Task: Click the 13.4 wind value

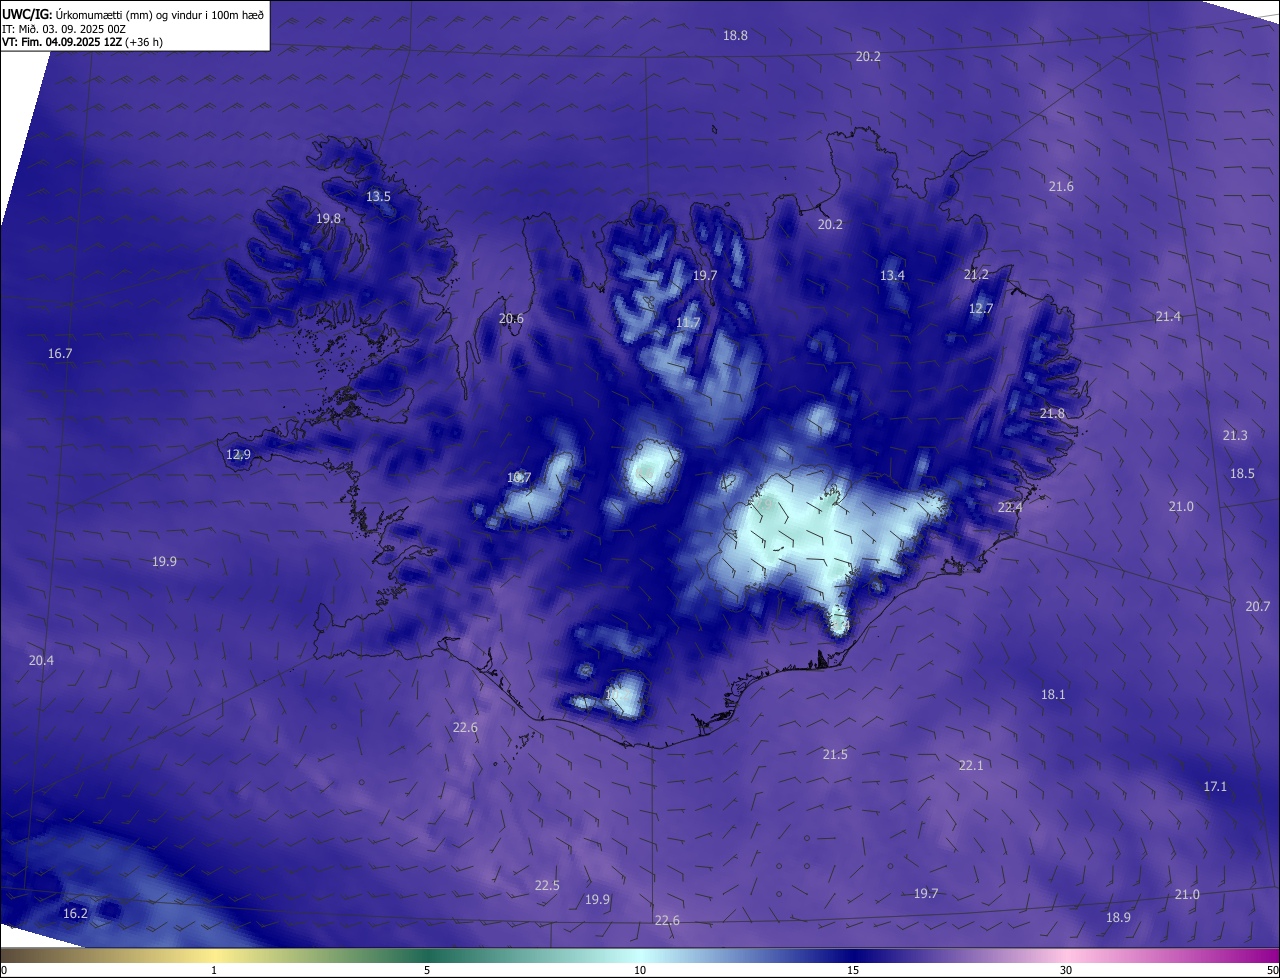Action: click(892, 275)
